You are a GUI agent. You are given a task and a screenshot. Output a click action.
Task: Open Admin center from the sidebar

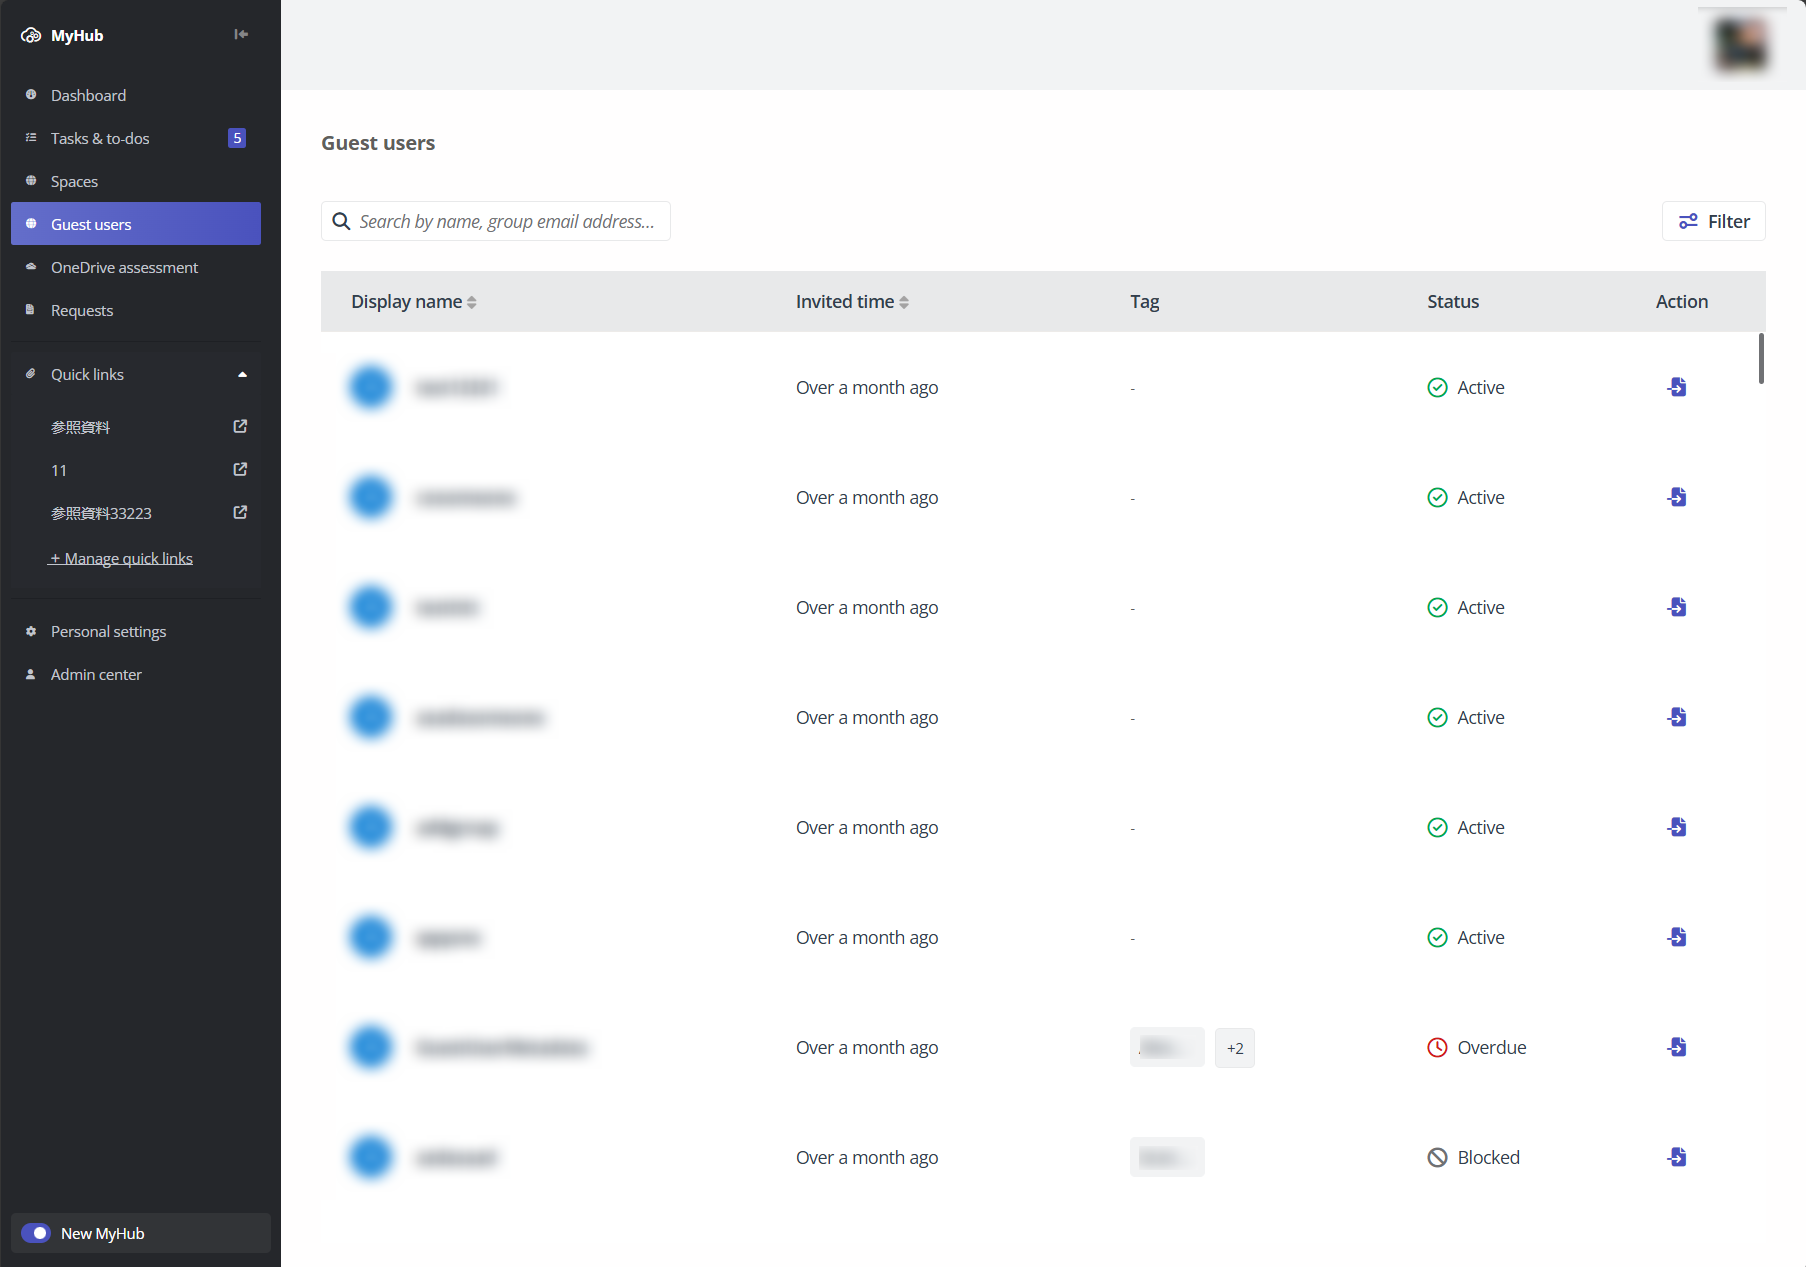click(x=96, y=674)
